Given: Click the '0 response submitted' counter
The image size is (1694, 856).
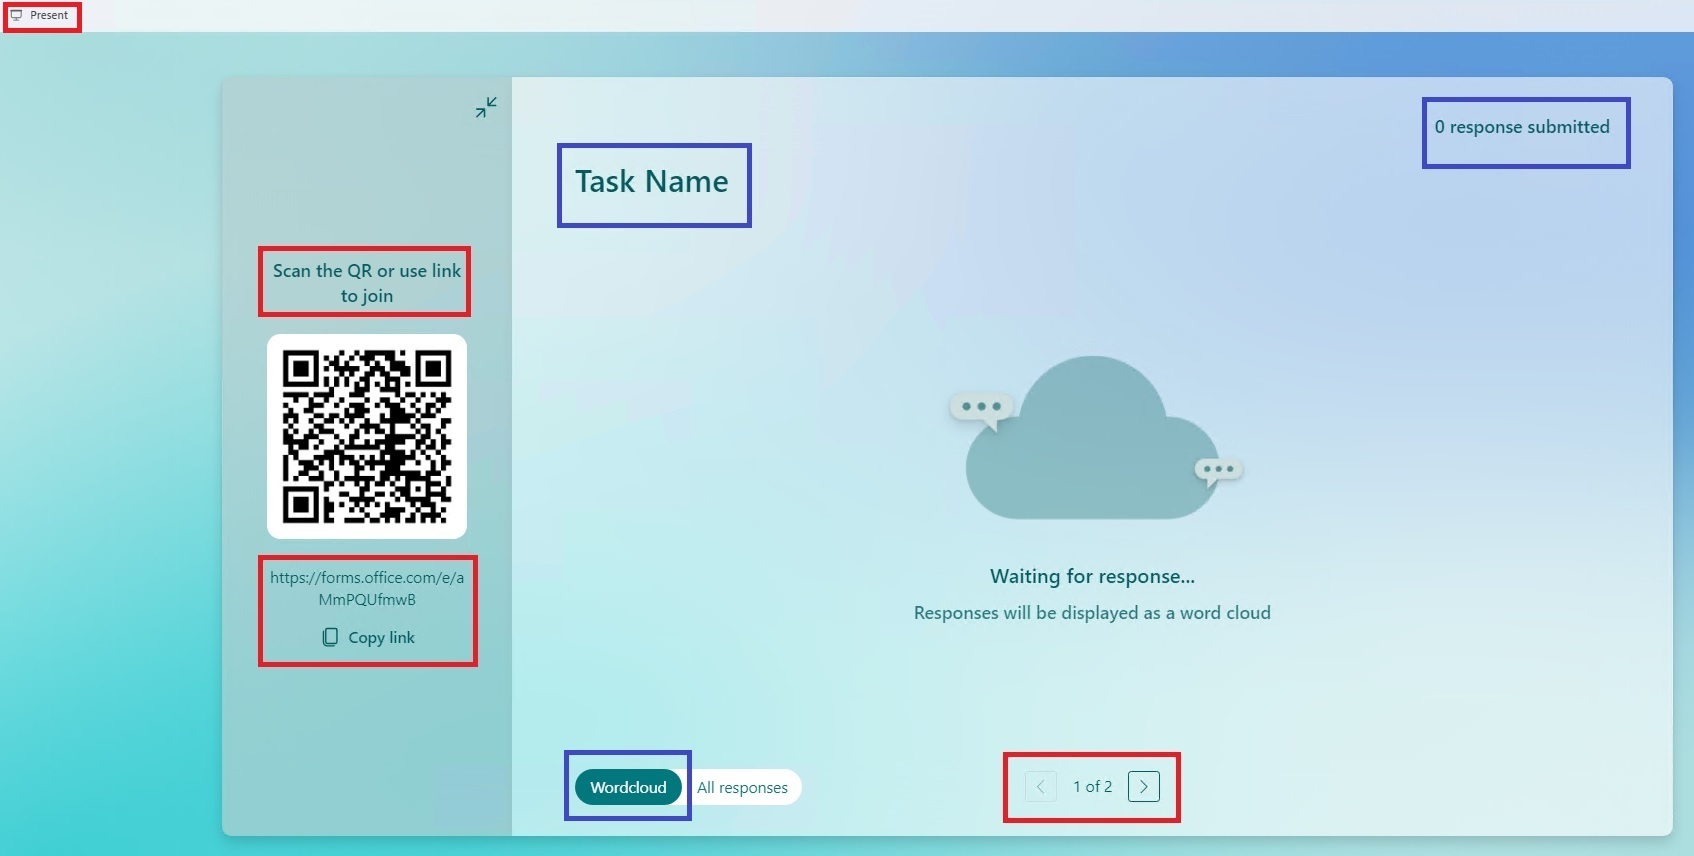Looking at the screenshot, I should 1522,127.
